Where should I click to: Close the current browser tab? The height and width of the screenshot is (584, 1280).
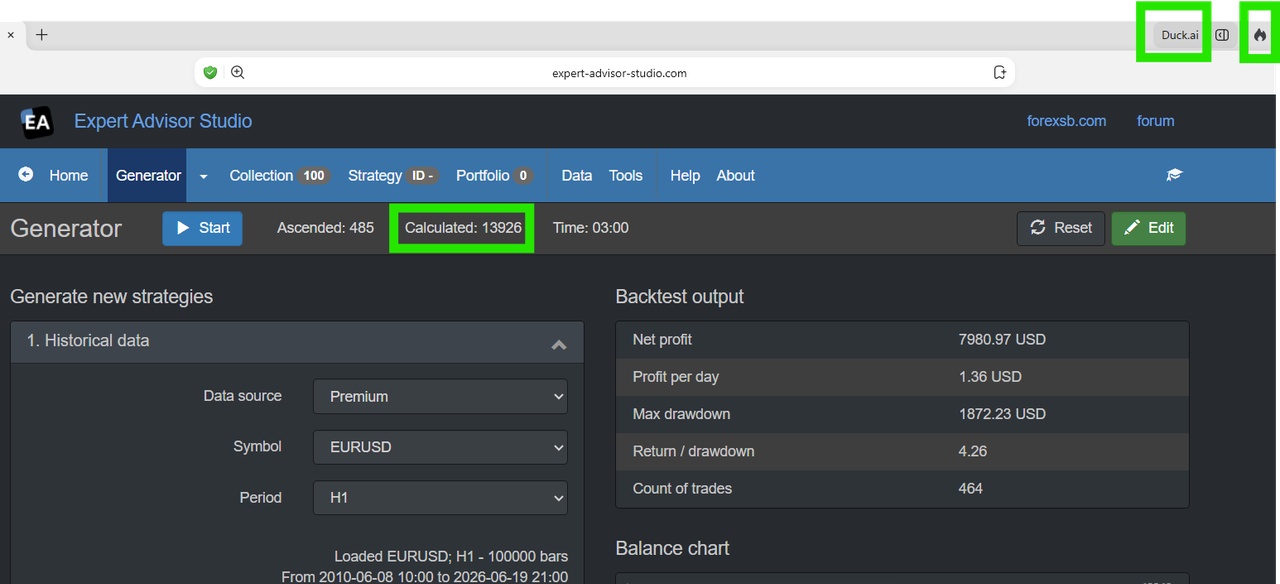(x=11, y=34)
